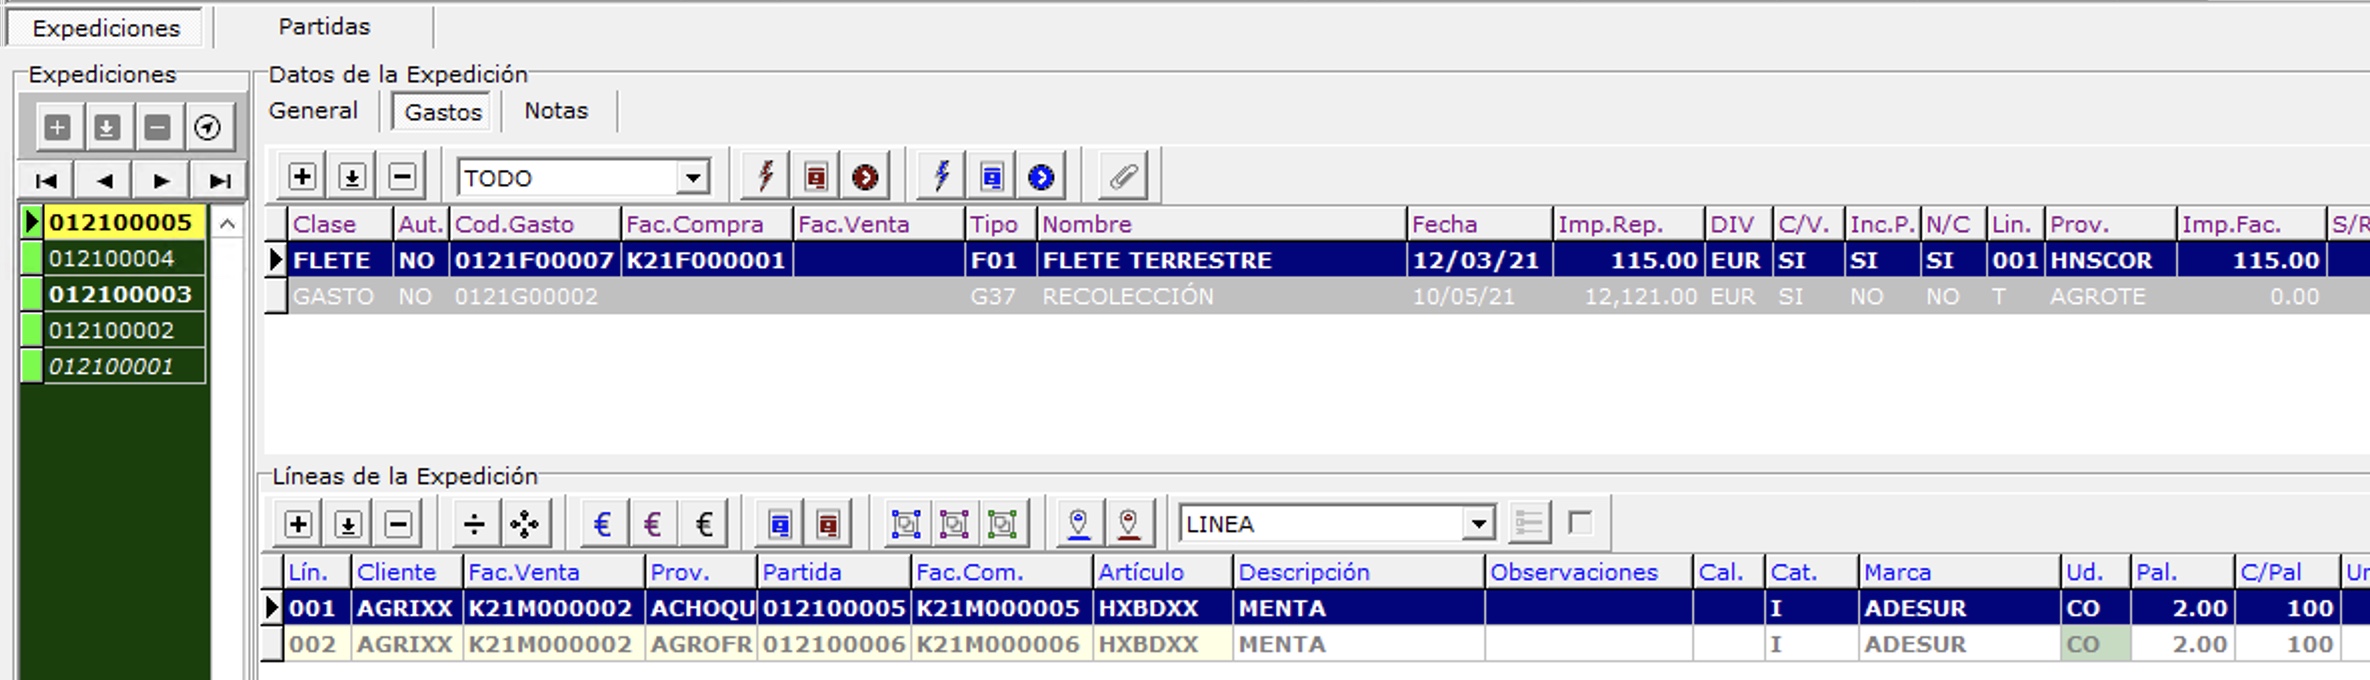Go to last expedition record button
Screen dimensions: 2370x680
pyautogui.click(x=220, y=181)
